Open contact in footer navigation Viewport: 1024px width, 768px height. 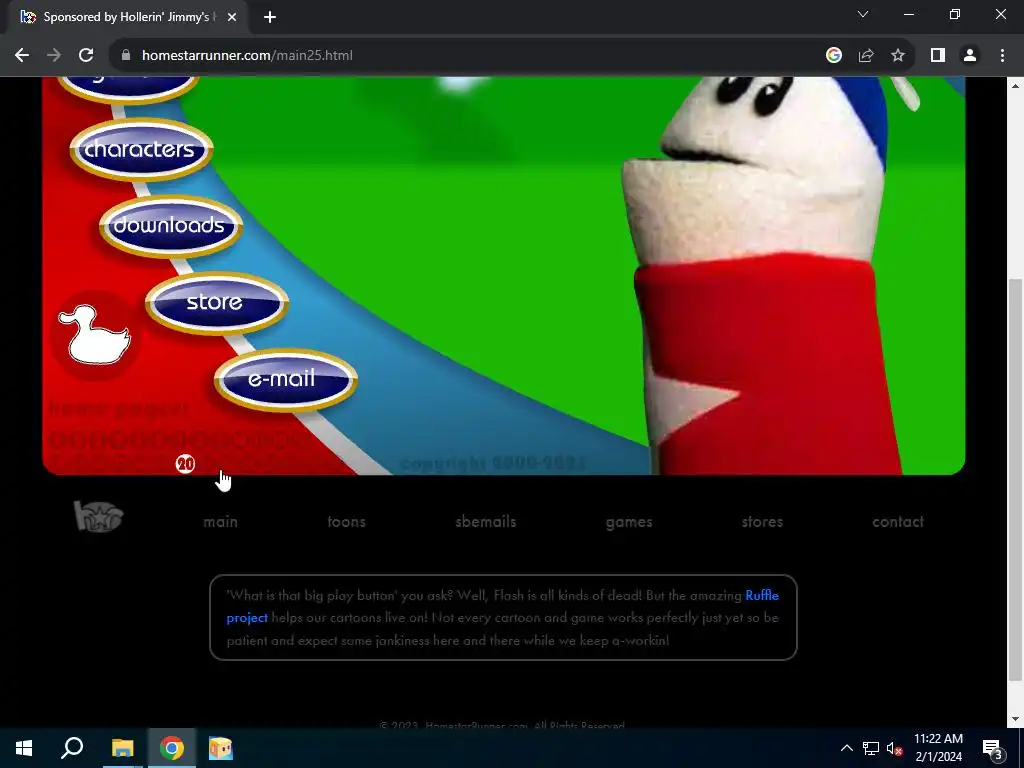coord(898,522)
